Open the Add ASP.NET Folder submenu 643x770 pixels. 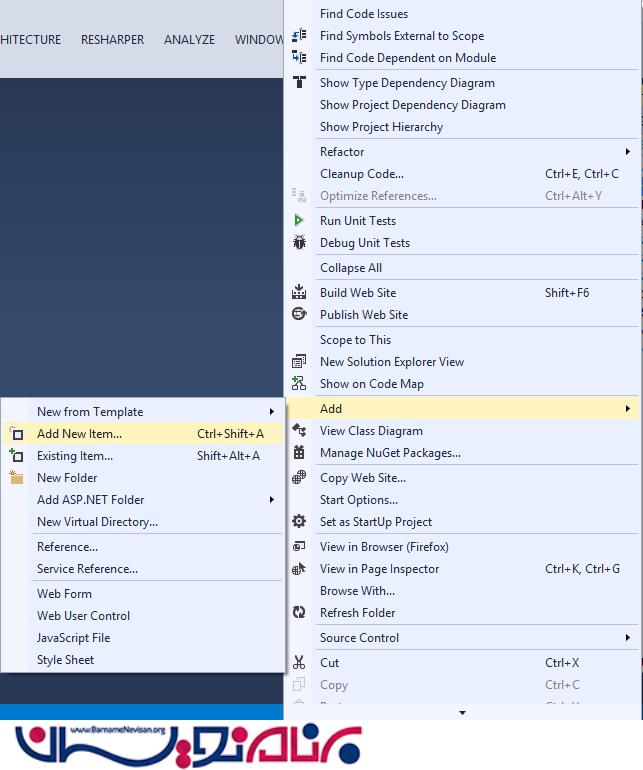[271, 500]
